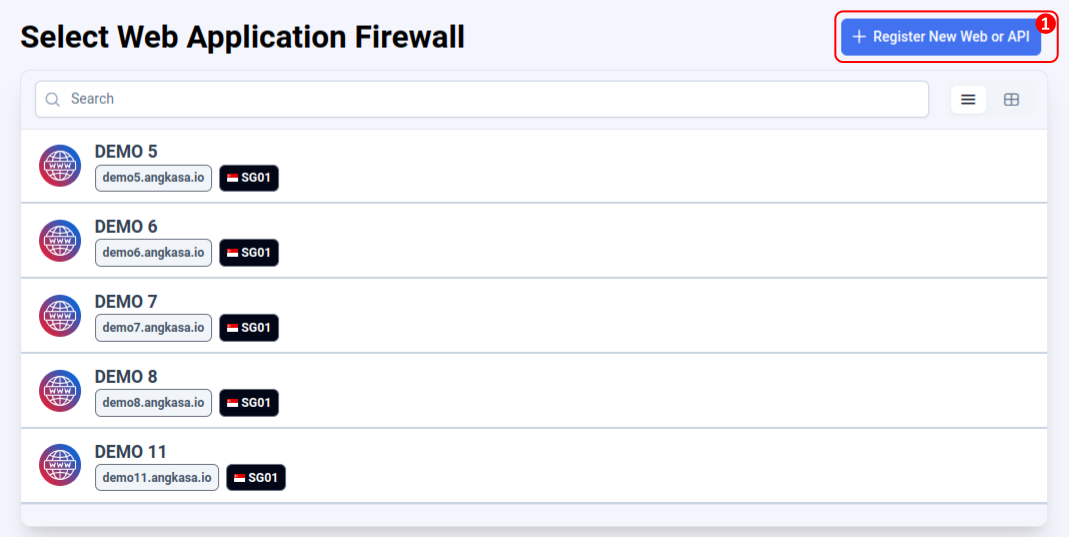
Task: Click the DEMO 8 globe icon
Action: pyautogui.click(x=60, y=390)
